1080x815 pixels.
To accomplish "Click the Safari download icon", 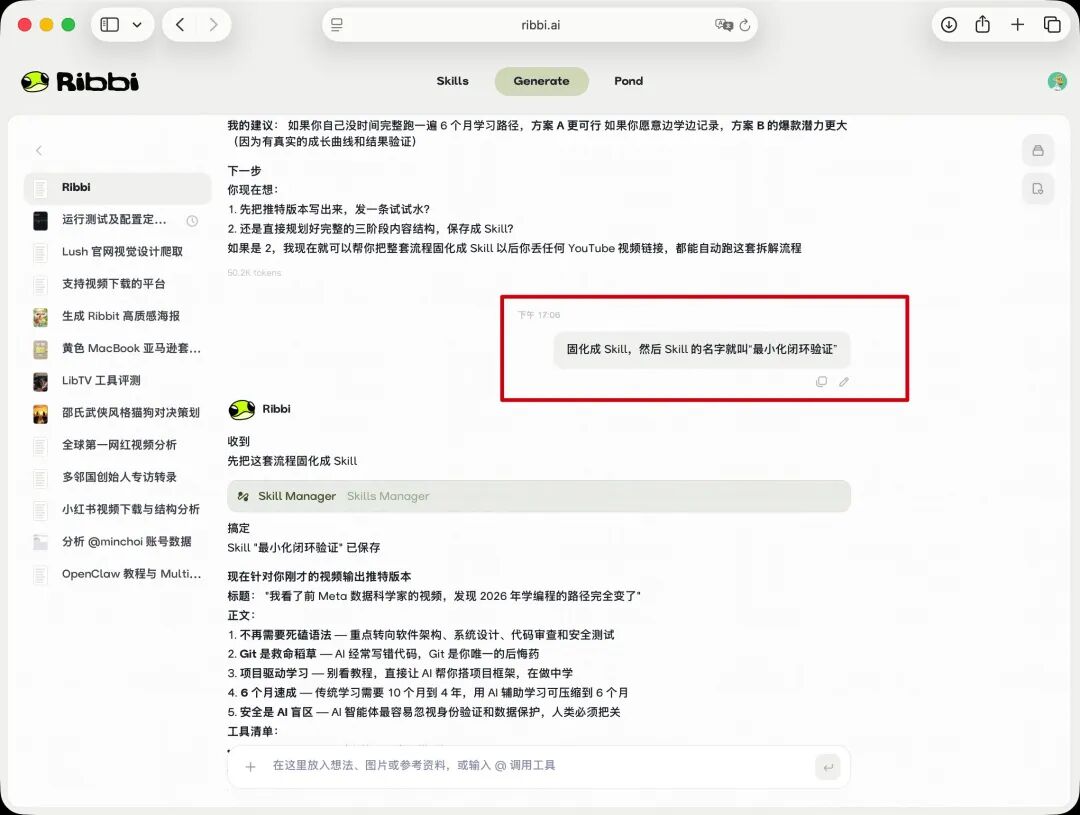I will coord(948,24).
